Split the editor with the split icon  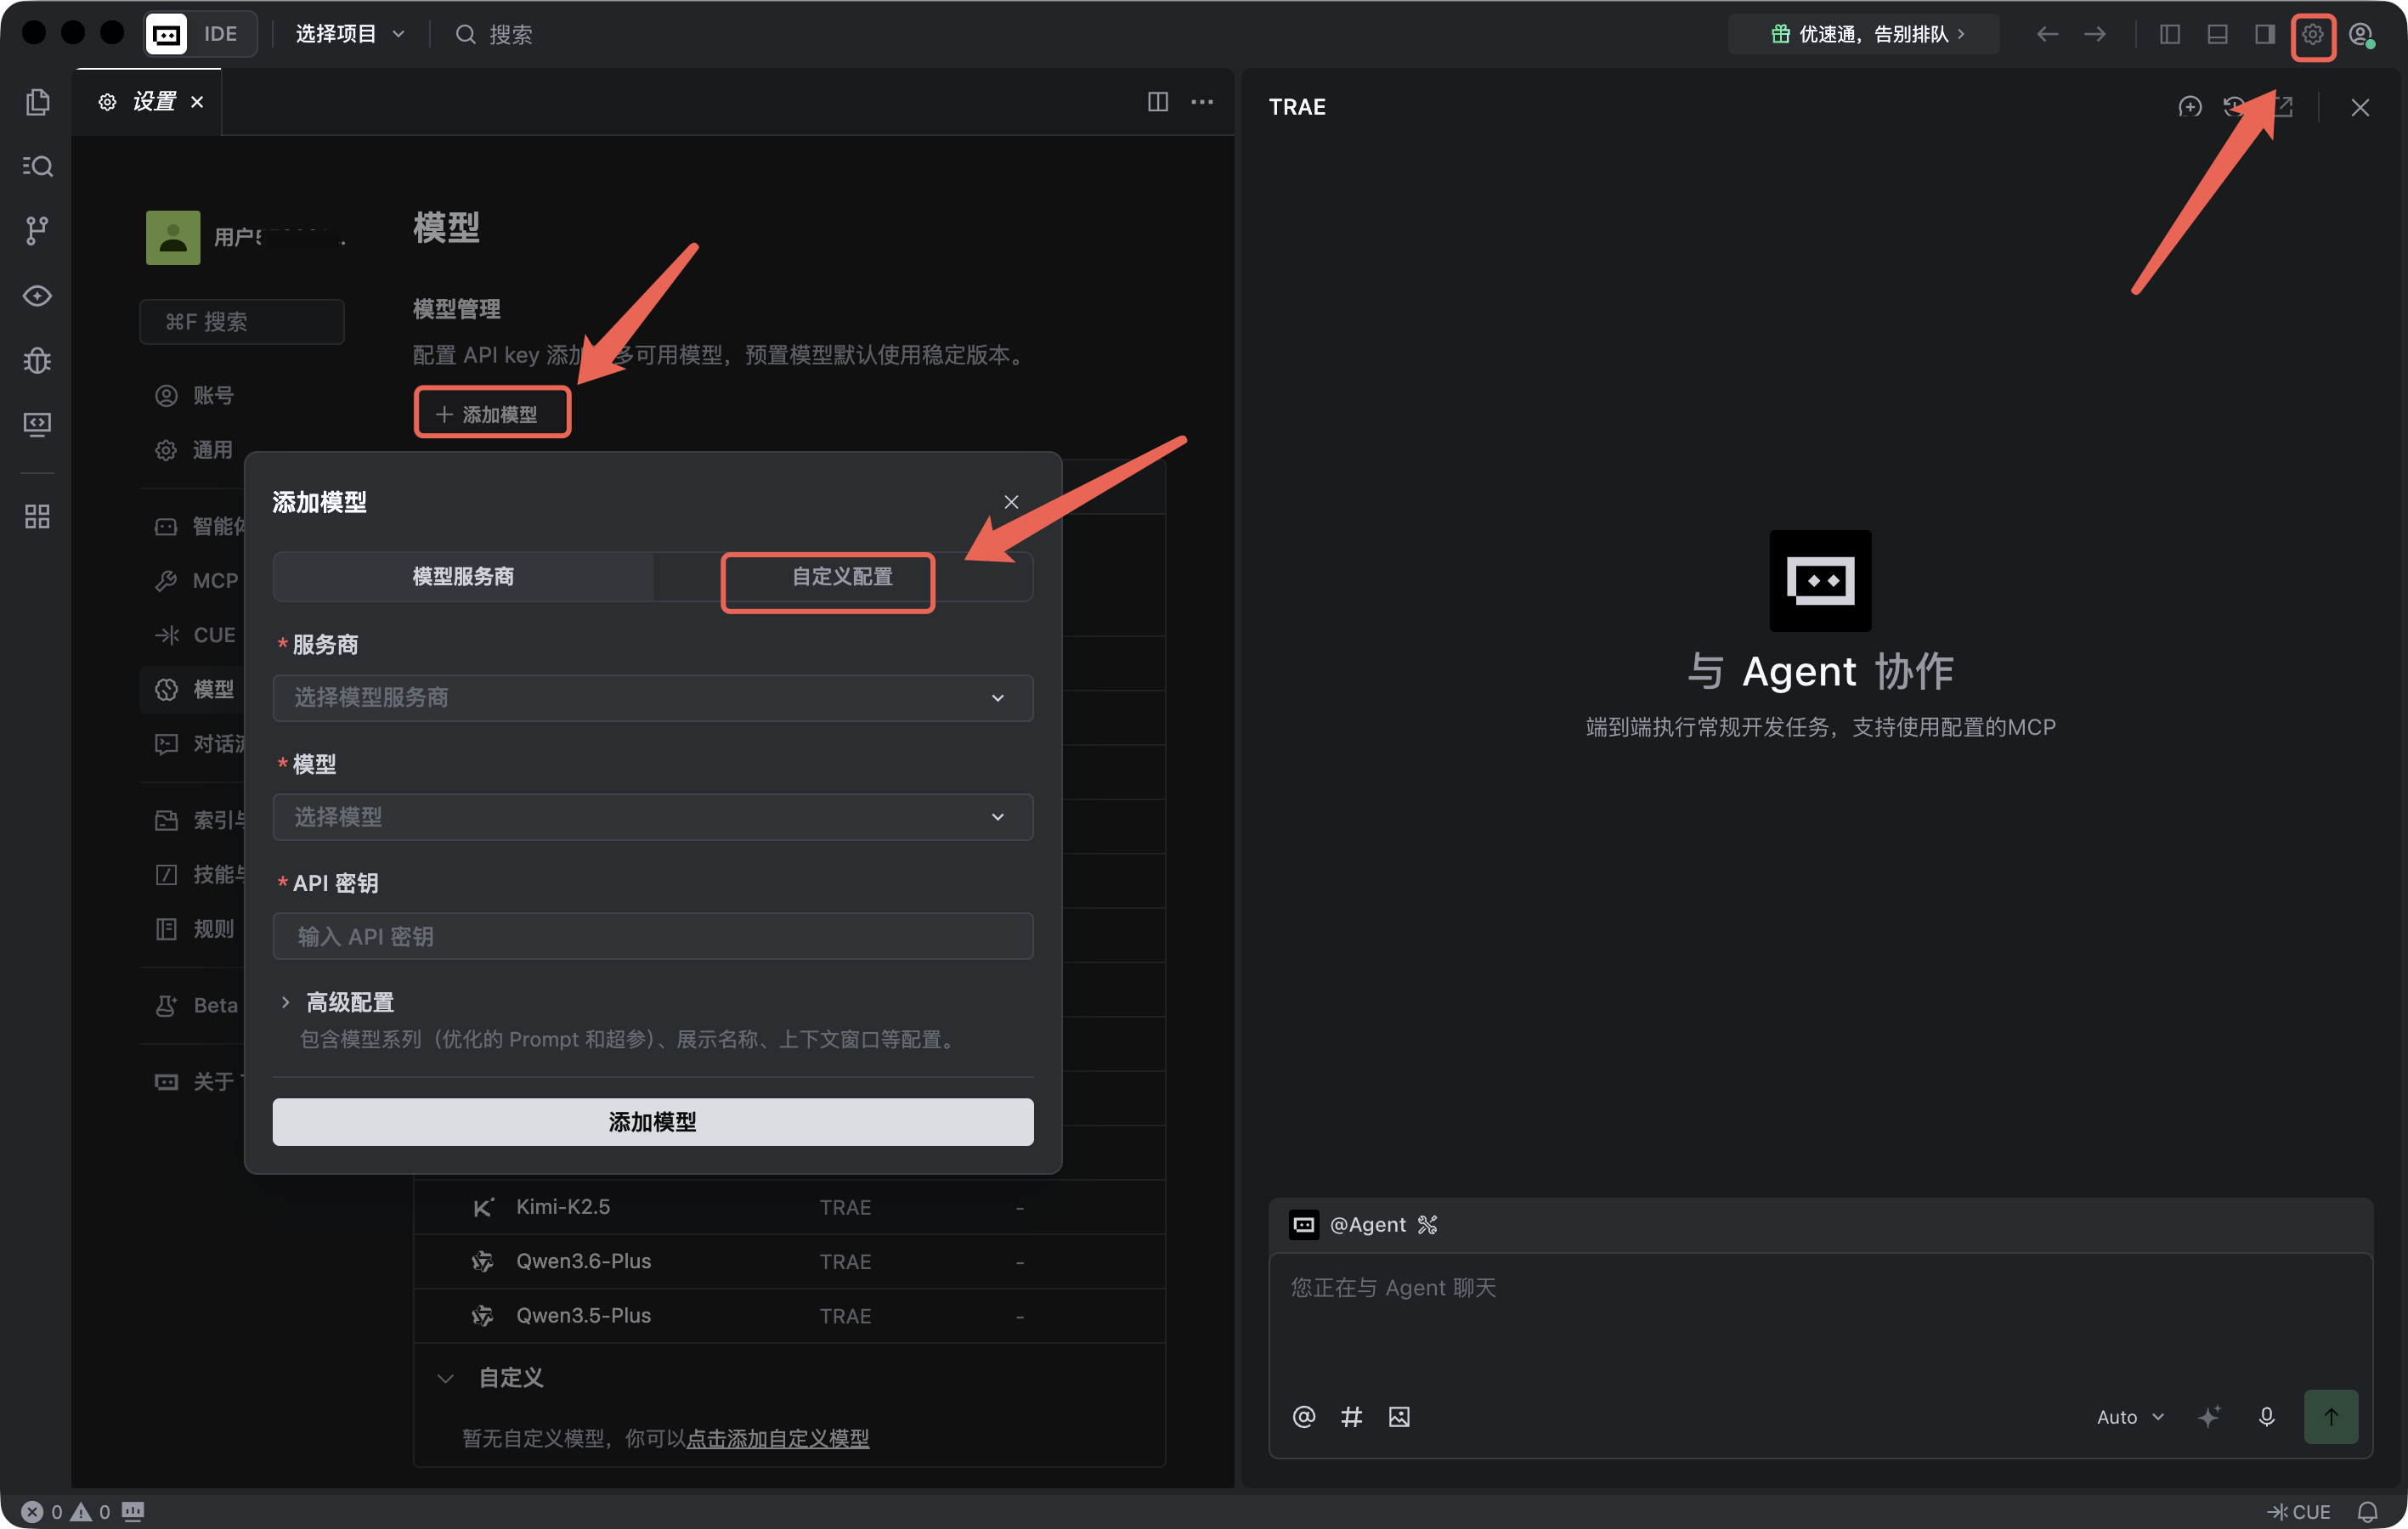[1158, 102]
